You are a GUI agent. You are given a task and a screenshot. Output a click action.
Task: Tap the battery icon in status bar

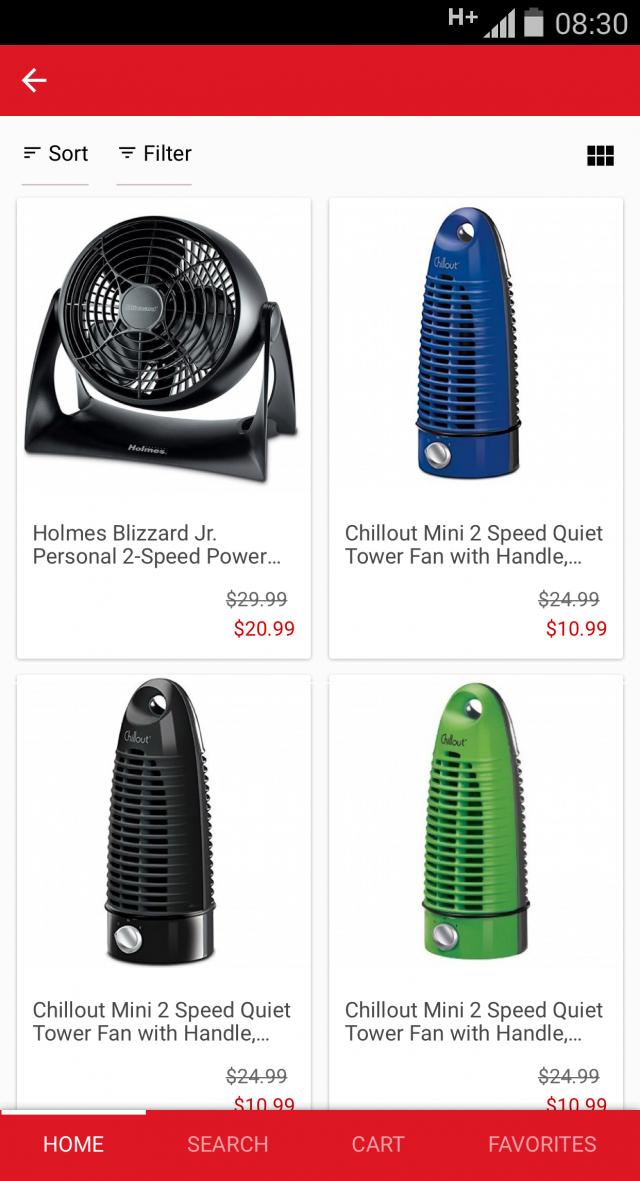534,22
